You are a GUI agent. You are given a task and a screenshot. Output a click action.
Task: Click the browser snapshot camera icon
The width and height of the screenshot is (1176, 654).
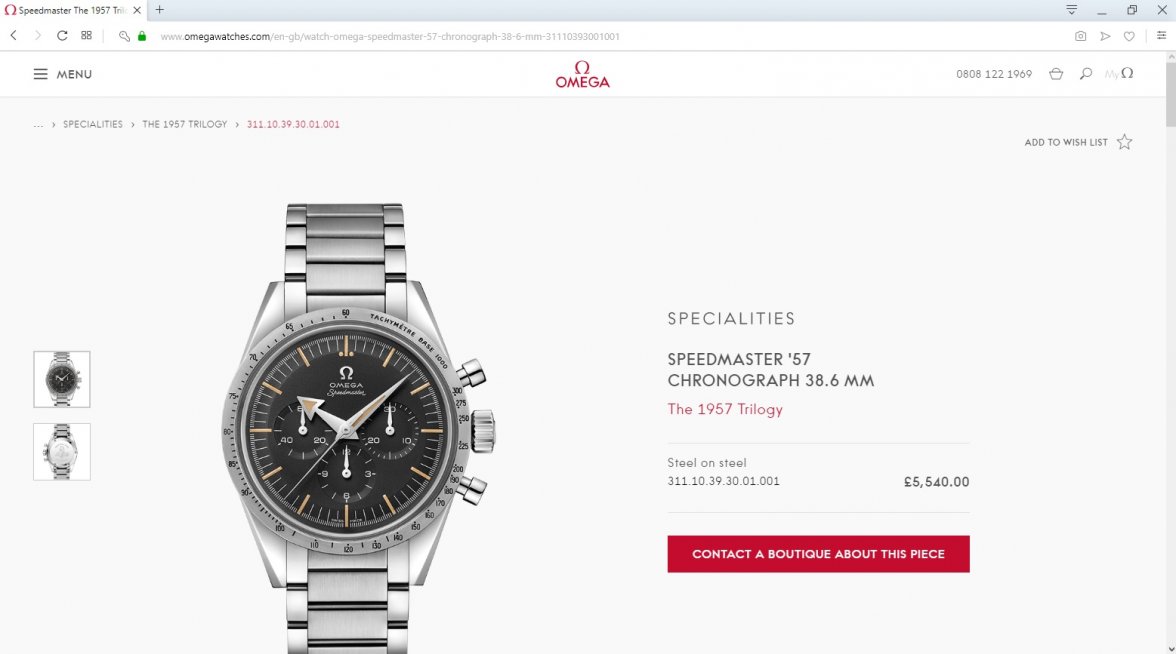coord(1080,36)
